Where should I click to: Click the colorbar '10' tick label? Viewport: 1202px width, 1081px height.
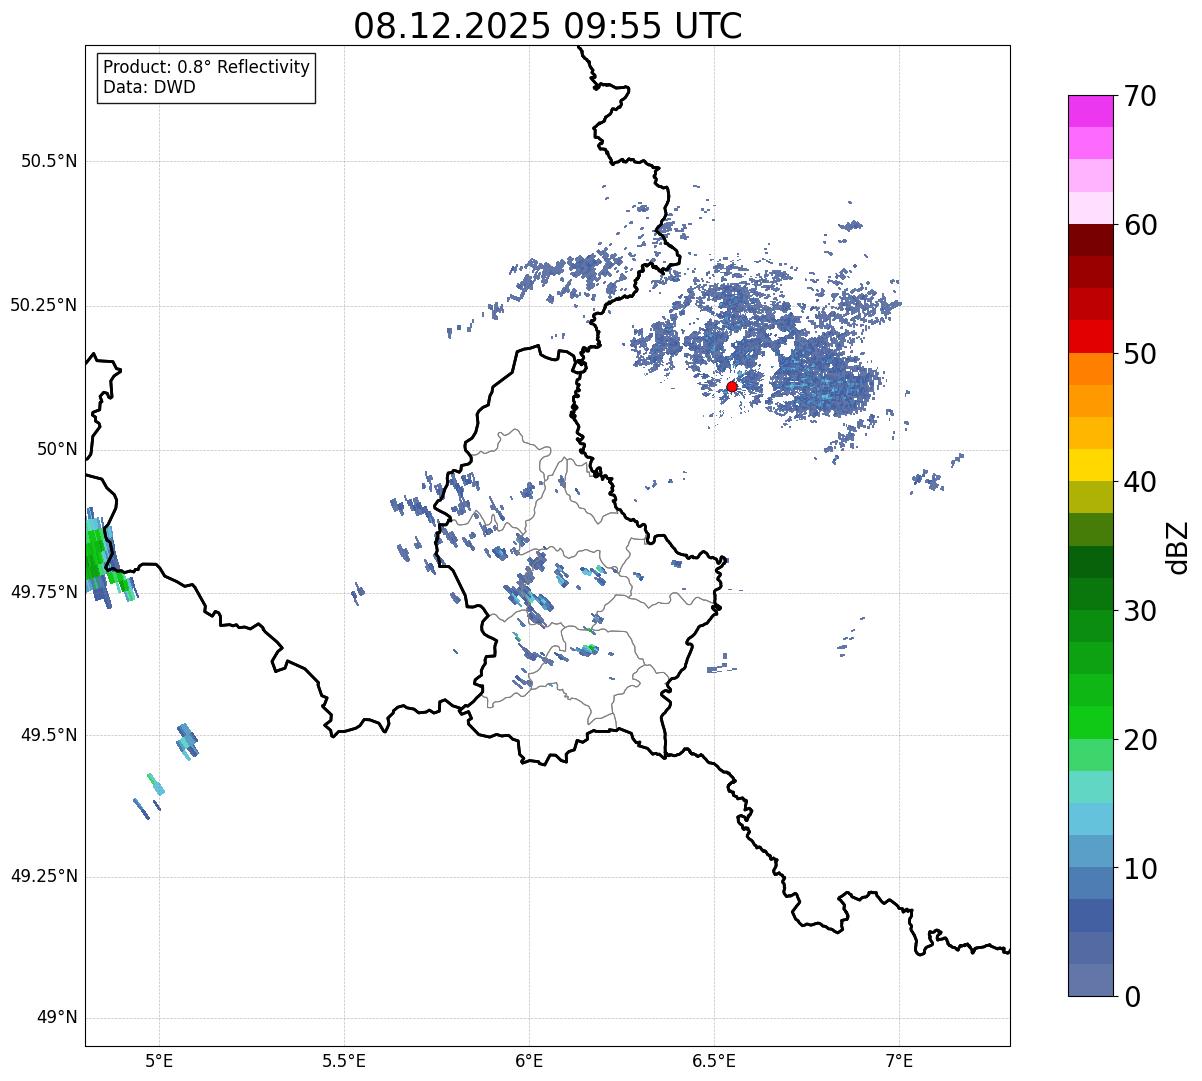(x=1140, y=869)
